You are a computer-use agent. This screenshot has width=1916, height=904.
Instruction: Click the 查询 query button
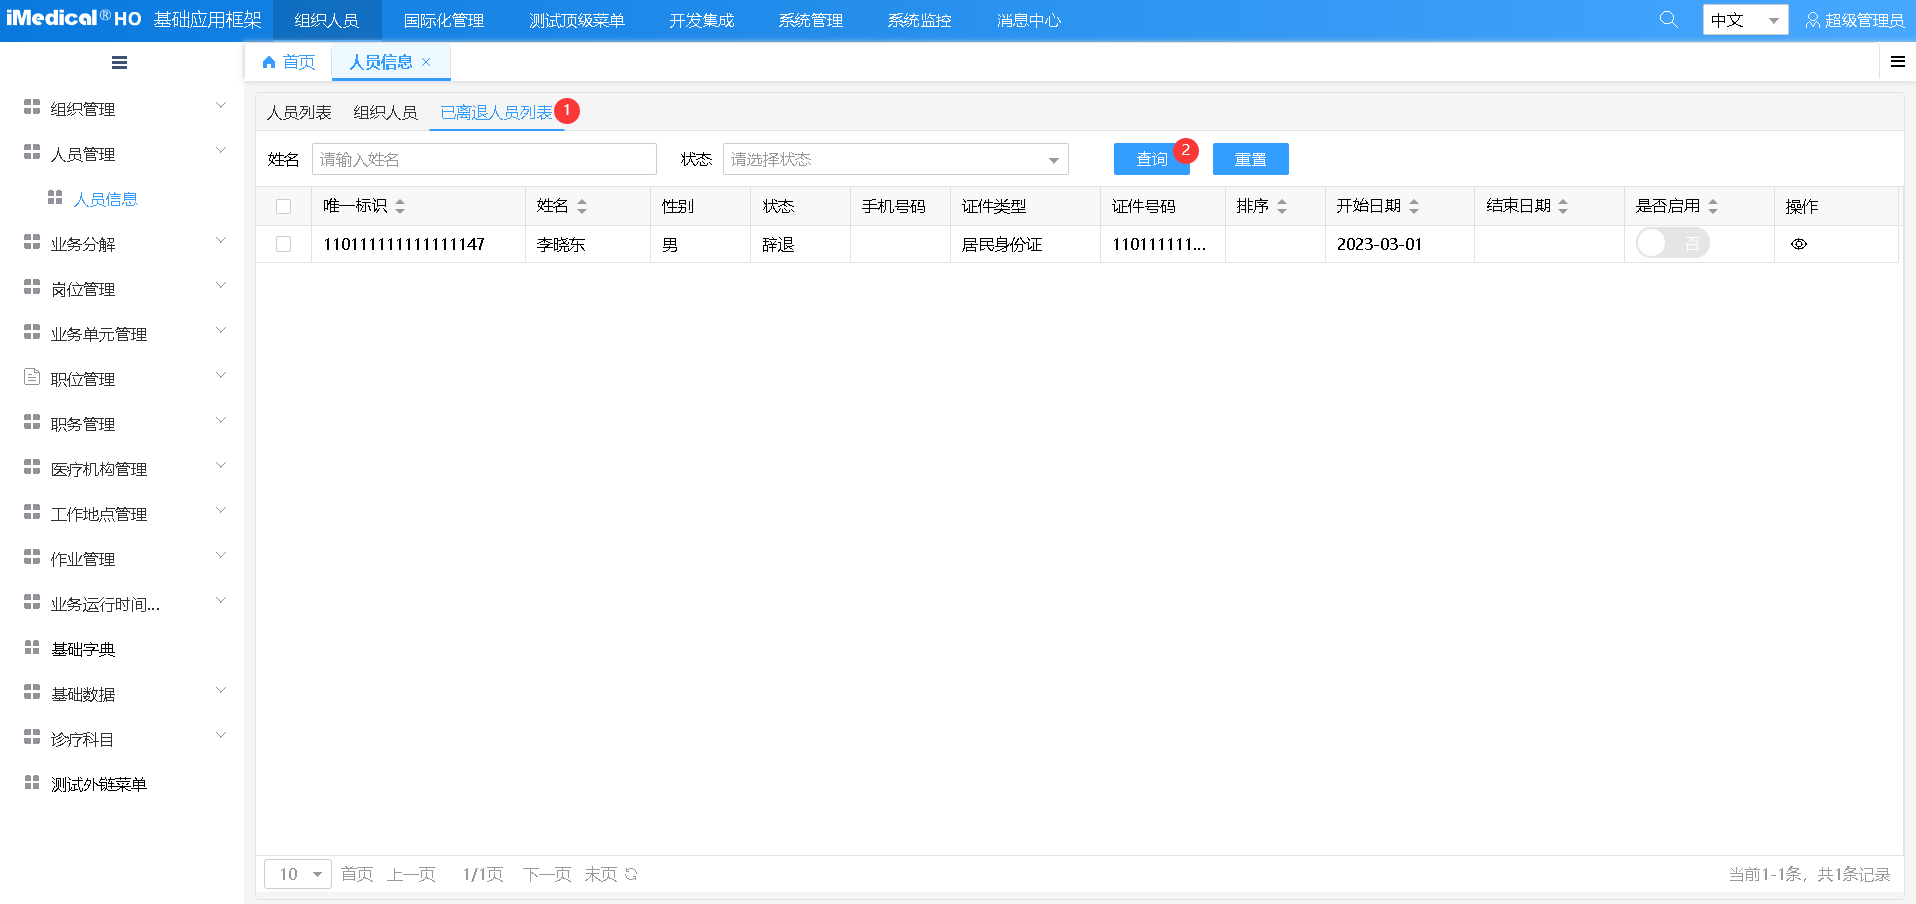(x=1151, y=159)
